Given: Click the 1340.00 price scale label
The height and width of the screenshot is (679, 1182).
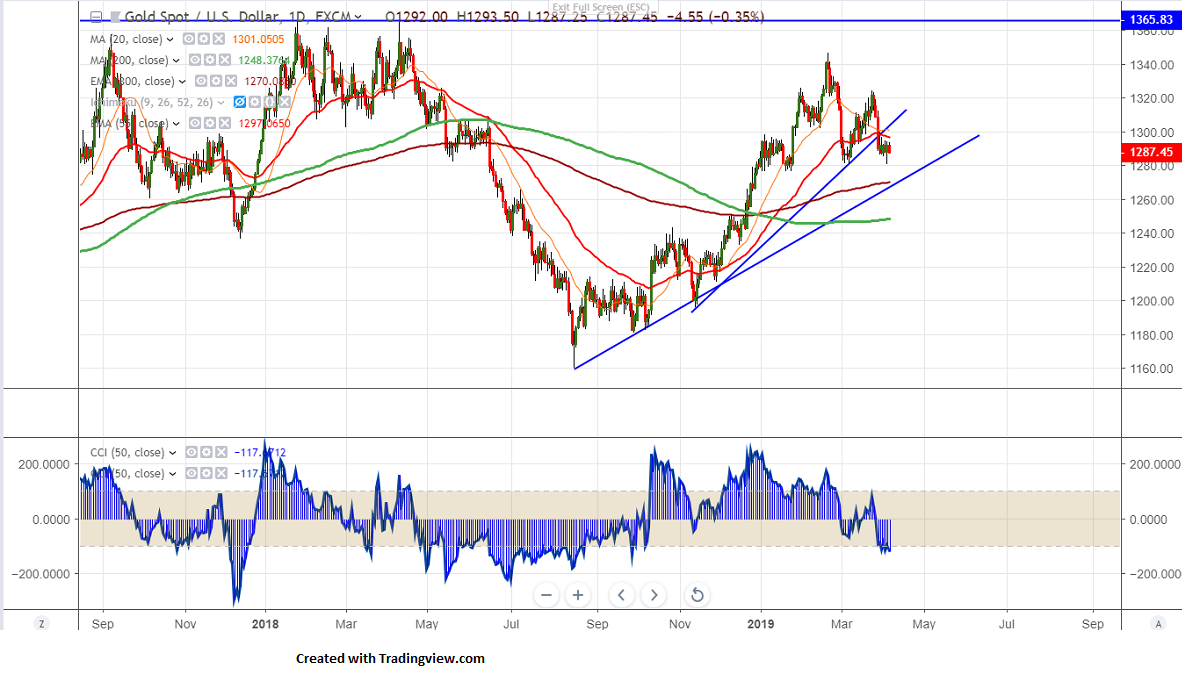Looking at the screenshot, I should [x=1151, y=65].
